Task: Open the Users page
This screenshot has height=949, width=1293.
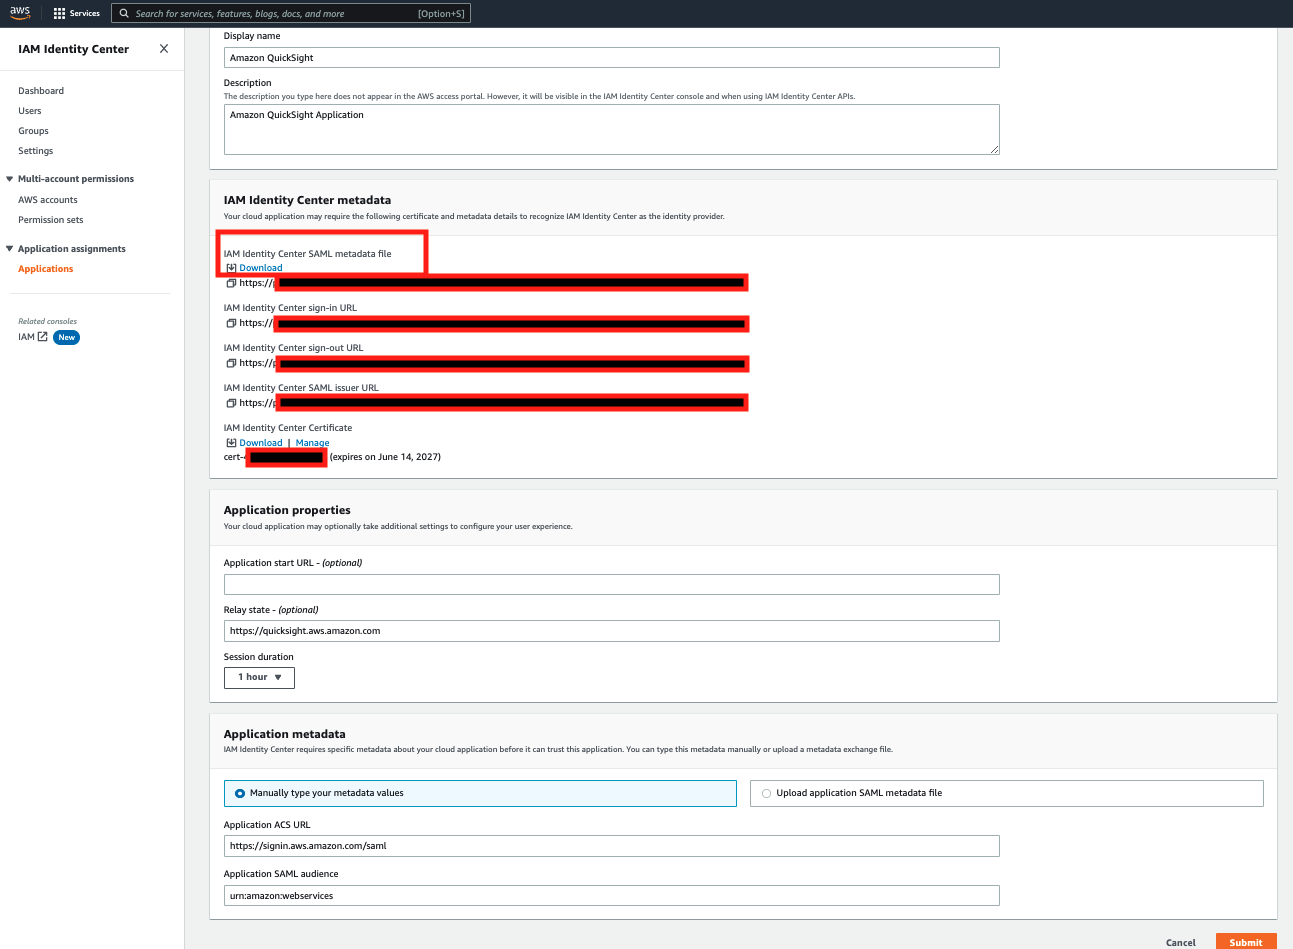Action: (x=30, y=111)
